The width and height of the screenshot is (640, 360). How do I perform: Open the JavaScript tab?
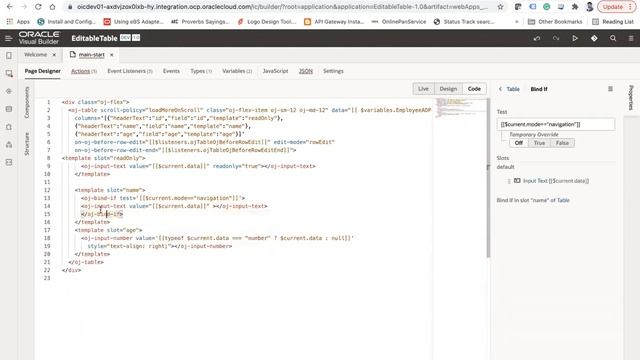click(275, 71)
